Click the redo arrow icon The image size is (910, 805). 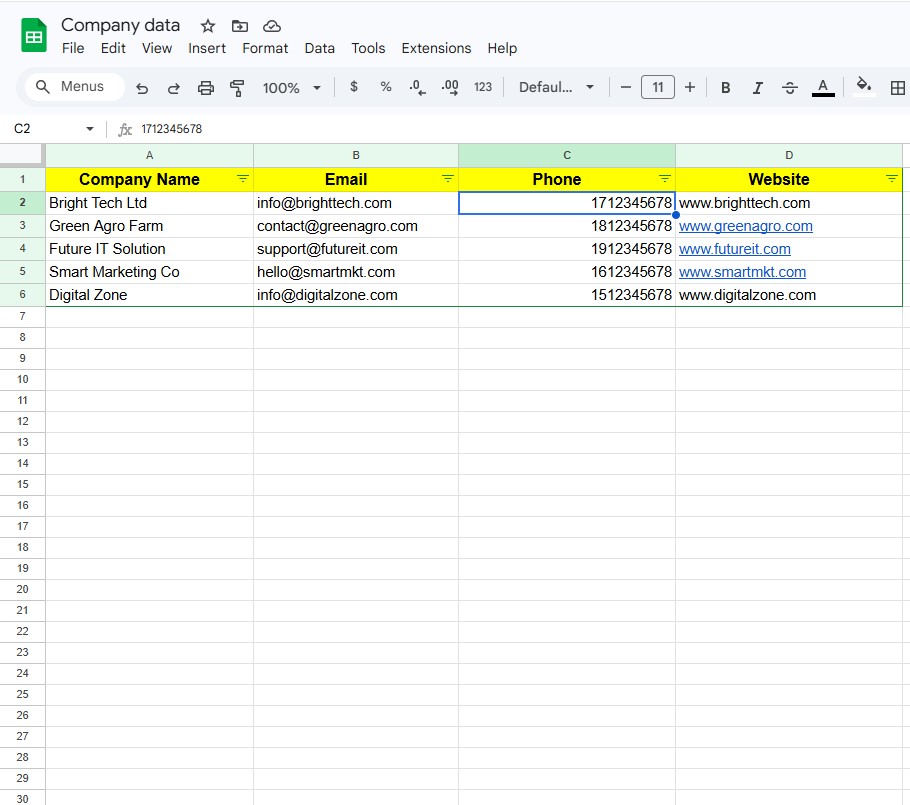click(x=173, y=88)
